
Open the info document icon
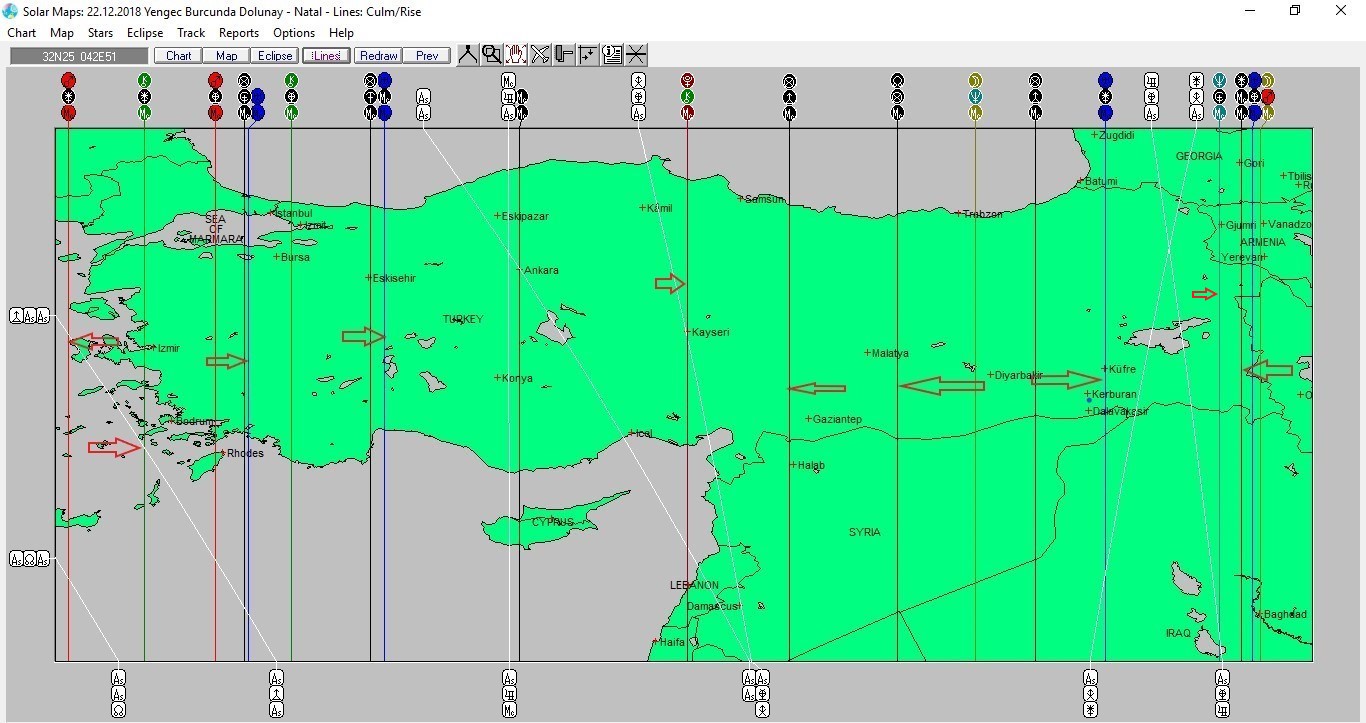click(612, 55)
